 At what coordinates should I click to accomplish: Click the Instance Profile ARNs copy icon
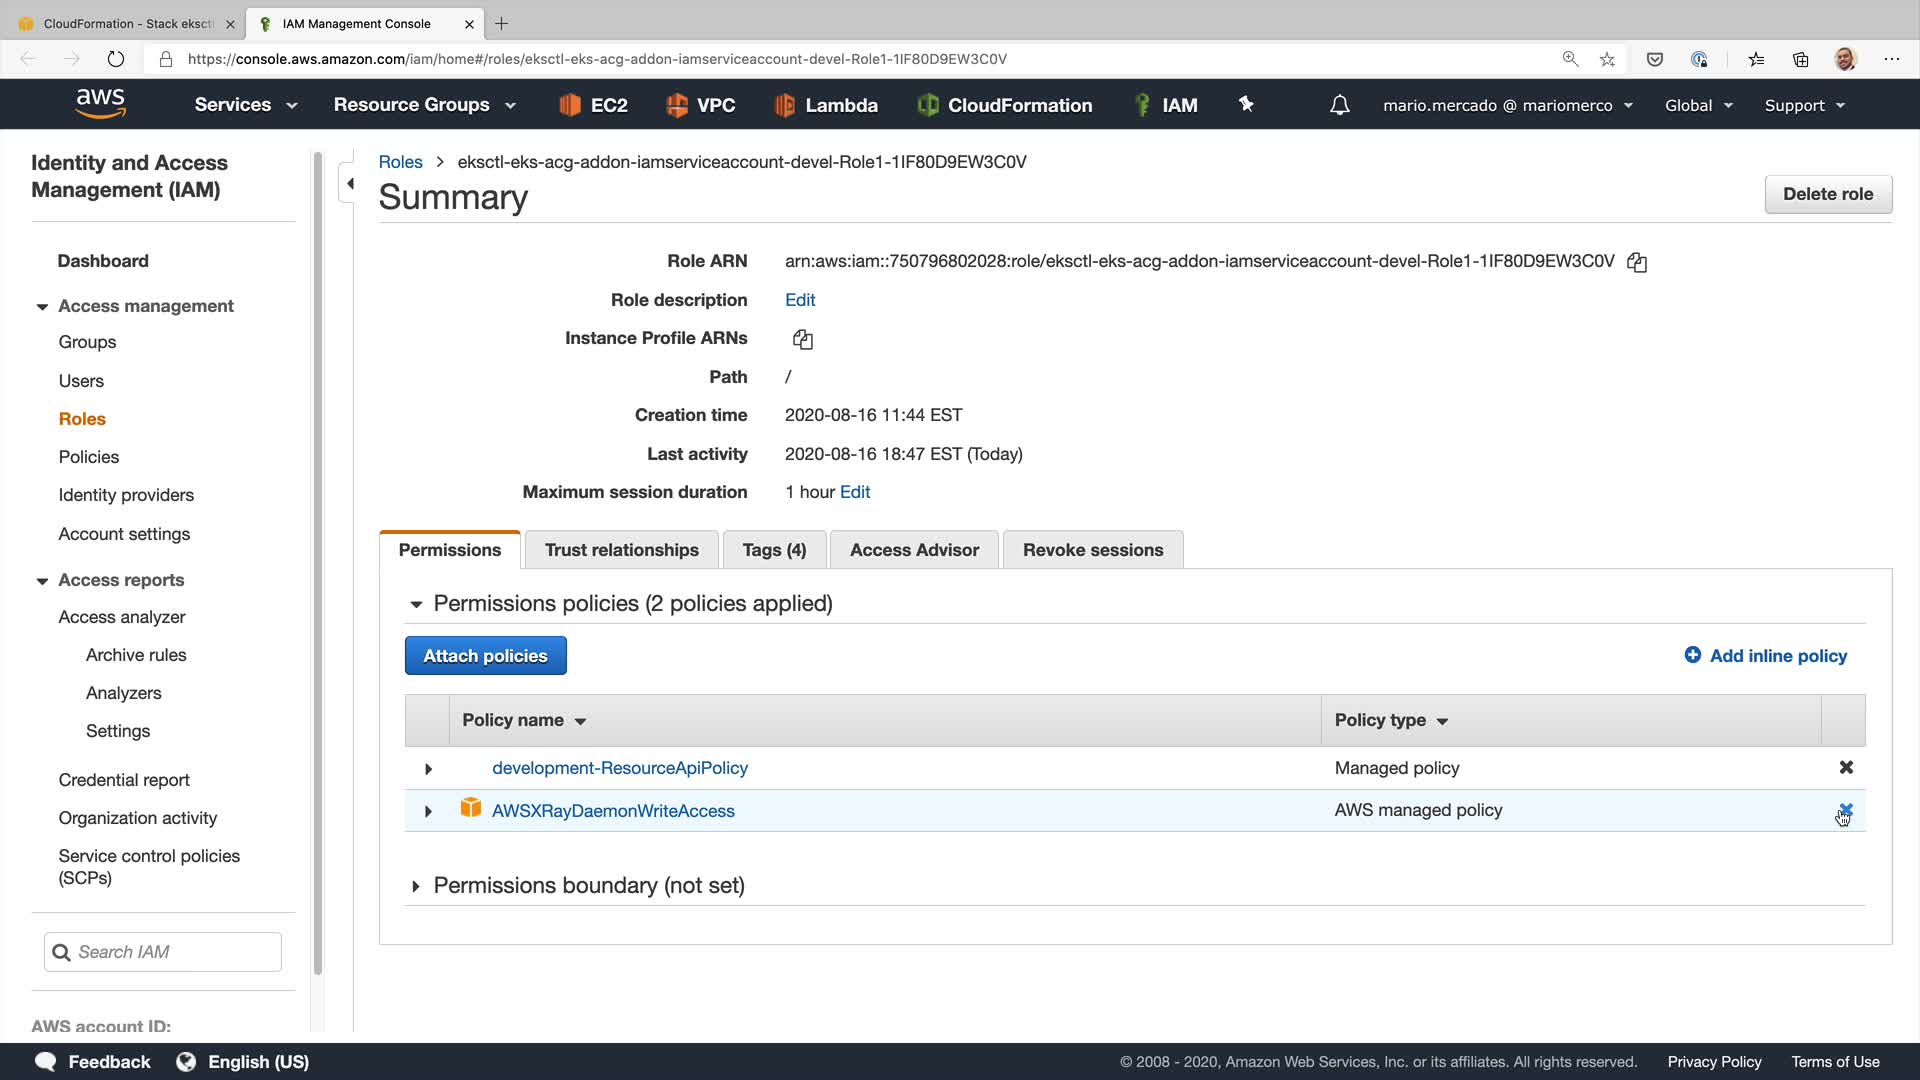click(x=802, y=340)
